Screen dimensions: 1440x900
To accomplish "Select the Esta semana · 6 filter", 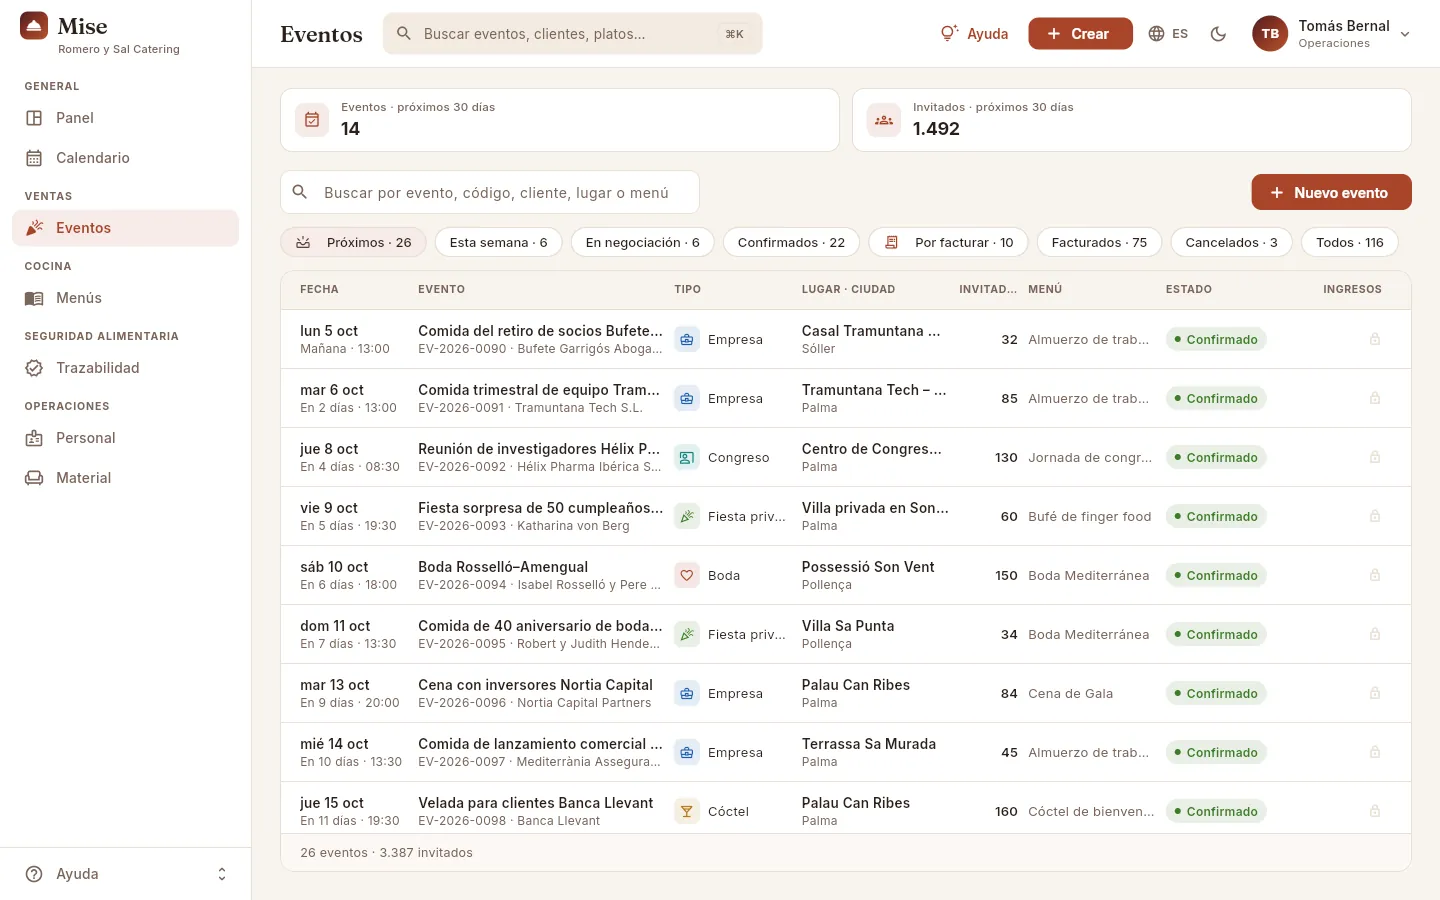I will point(499,242).
